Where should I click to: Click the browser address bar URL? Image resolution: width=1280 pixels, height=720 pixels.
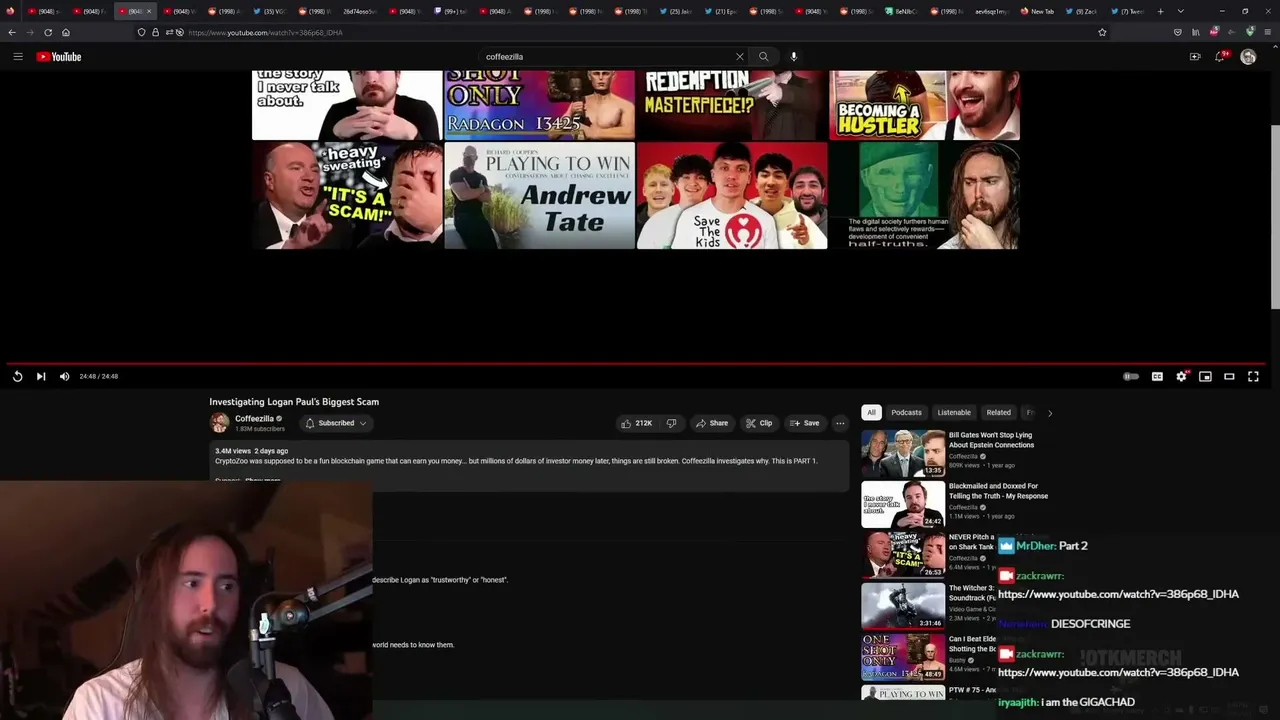(265, 33)
